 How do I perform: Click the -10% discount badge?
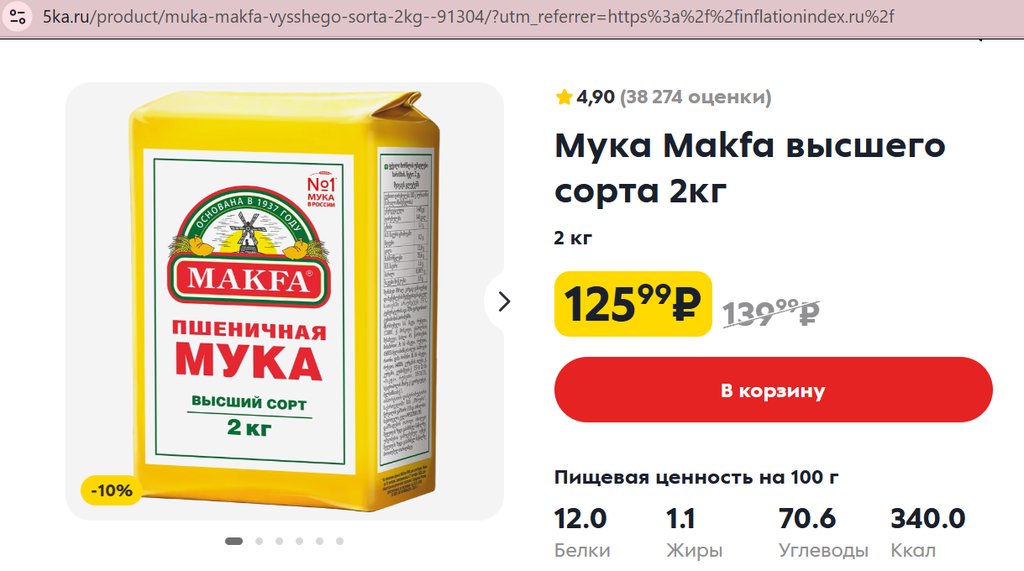111,491
